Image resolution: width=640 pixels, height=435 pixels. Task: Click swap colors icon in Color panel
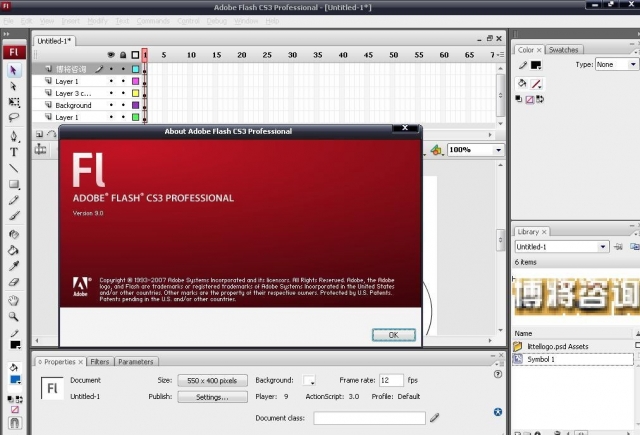click(x=540, y=99)
